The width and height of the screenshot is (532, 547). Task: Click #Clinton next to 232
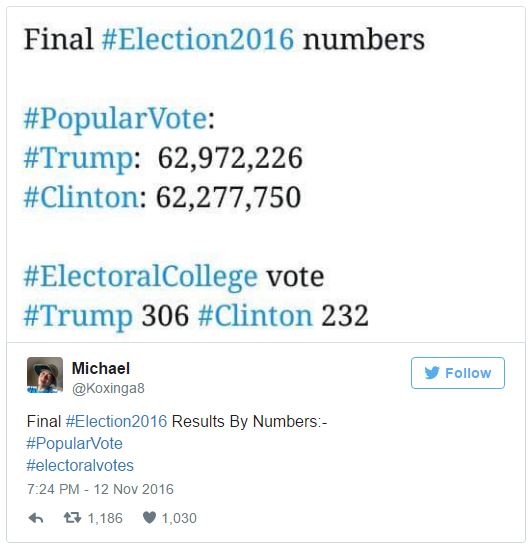(255, 316)
